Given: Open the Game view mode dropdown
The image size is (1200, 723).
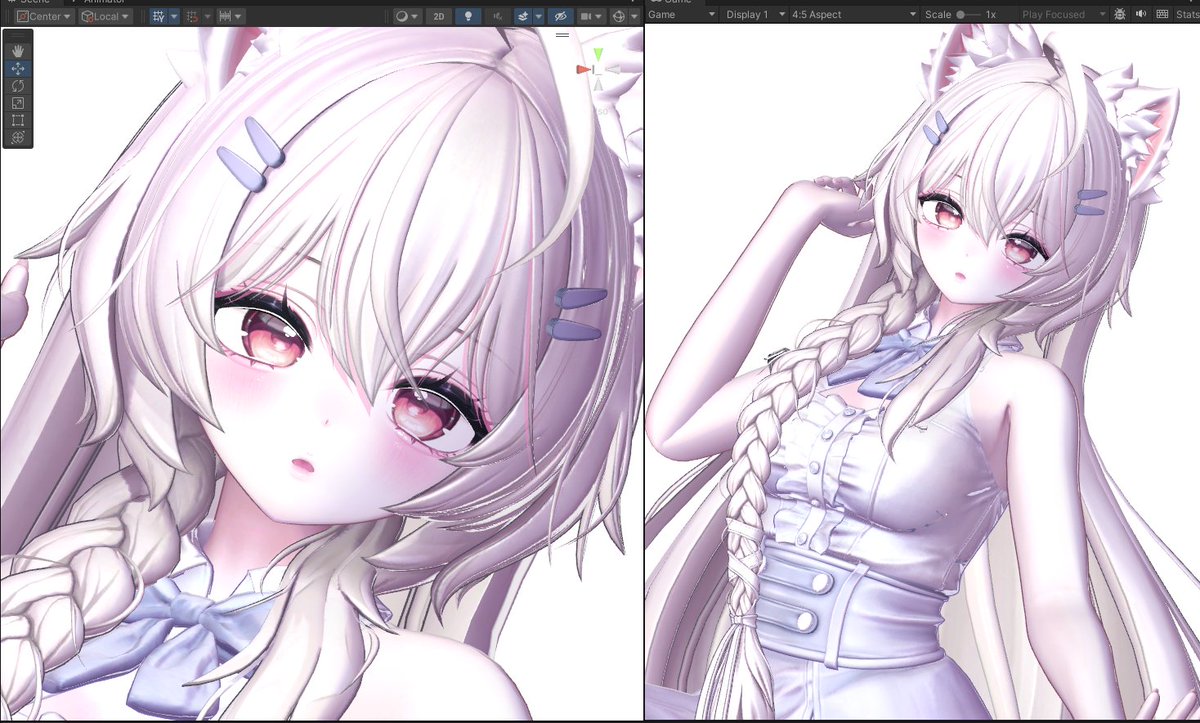Looking at the screenshot, I should pyautogui.click(x=682, y=15).
